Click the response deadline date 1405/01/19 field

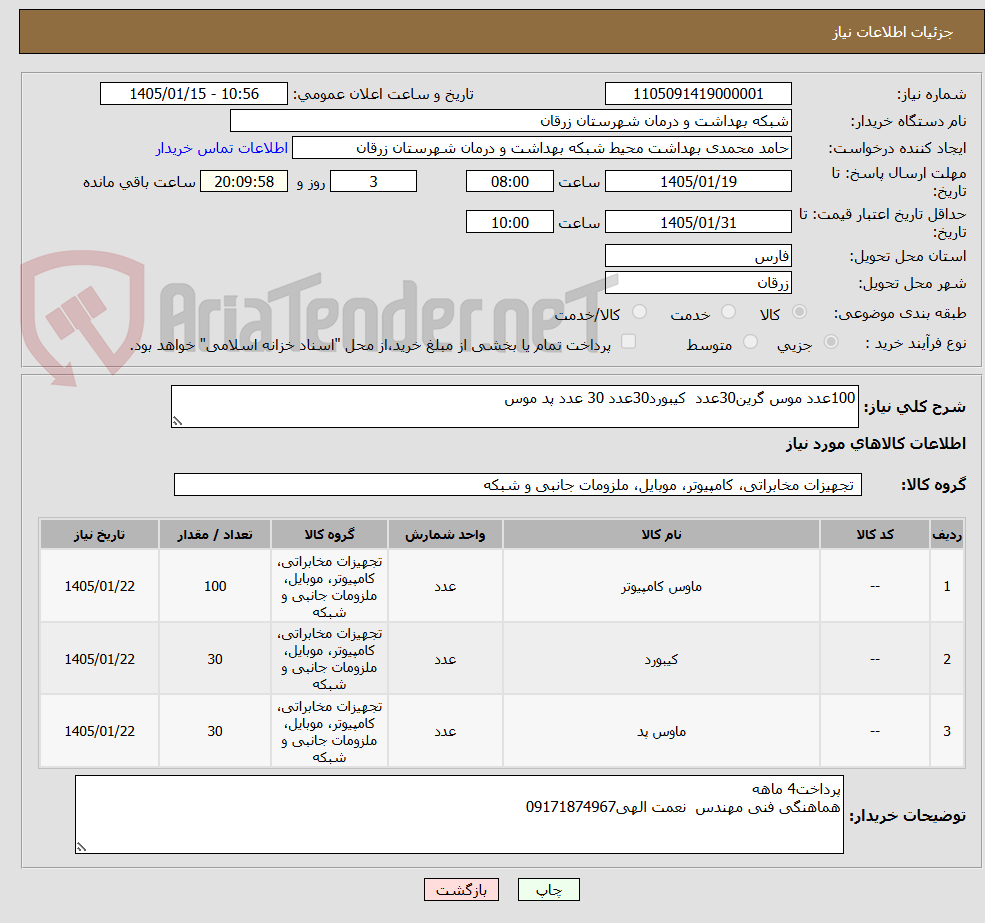[x=698, y=182]
